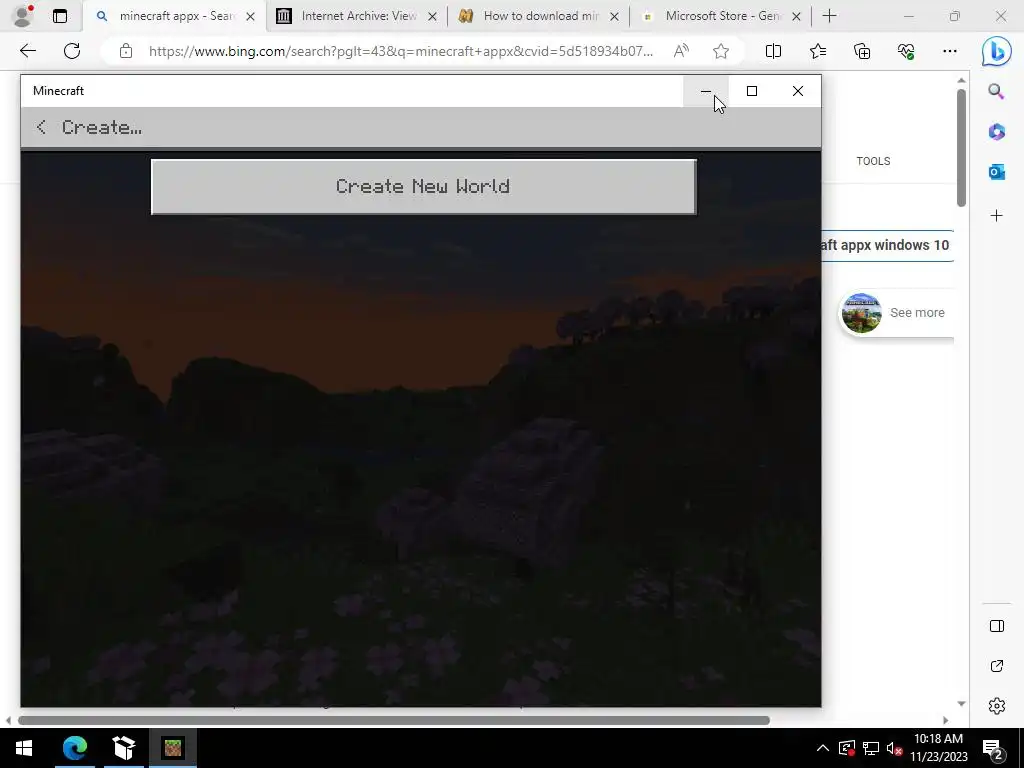Click the See more card
This screenshot has height=768, width=1024.
coord(897,313)
